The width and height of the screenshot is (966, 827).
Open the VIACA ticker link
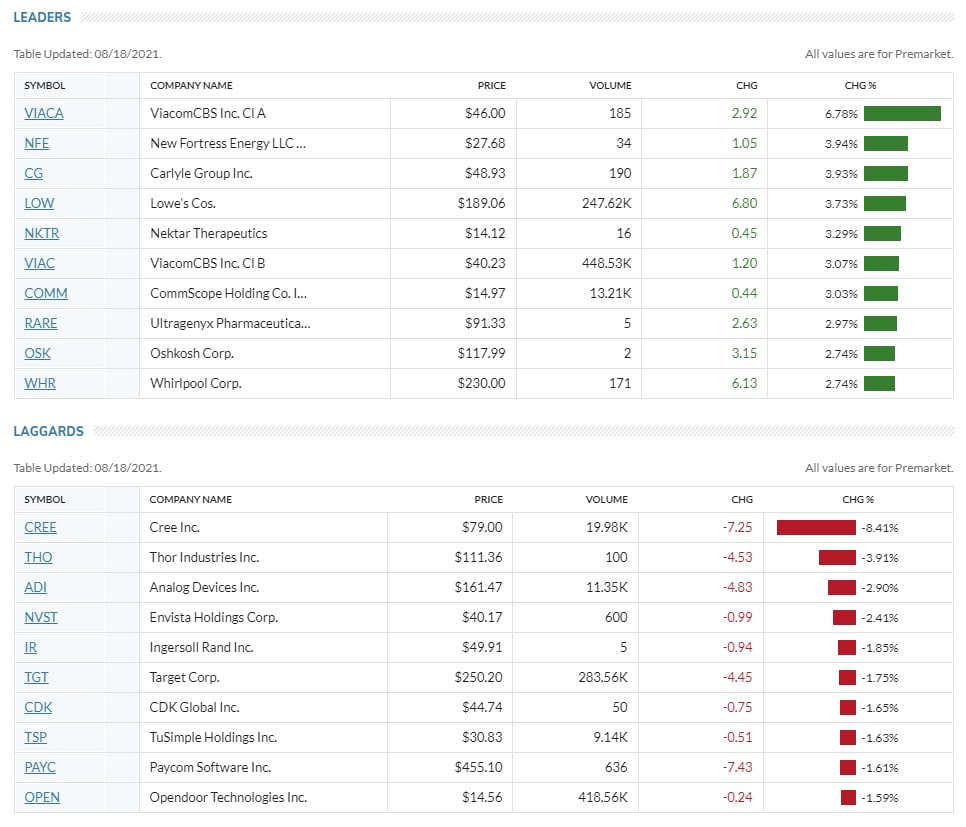44,113
